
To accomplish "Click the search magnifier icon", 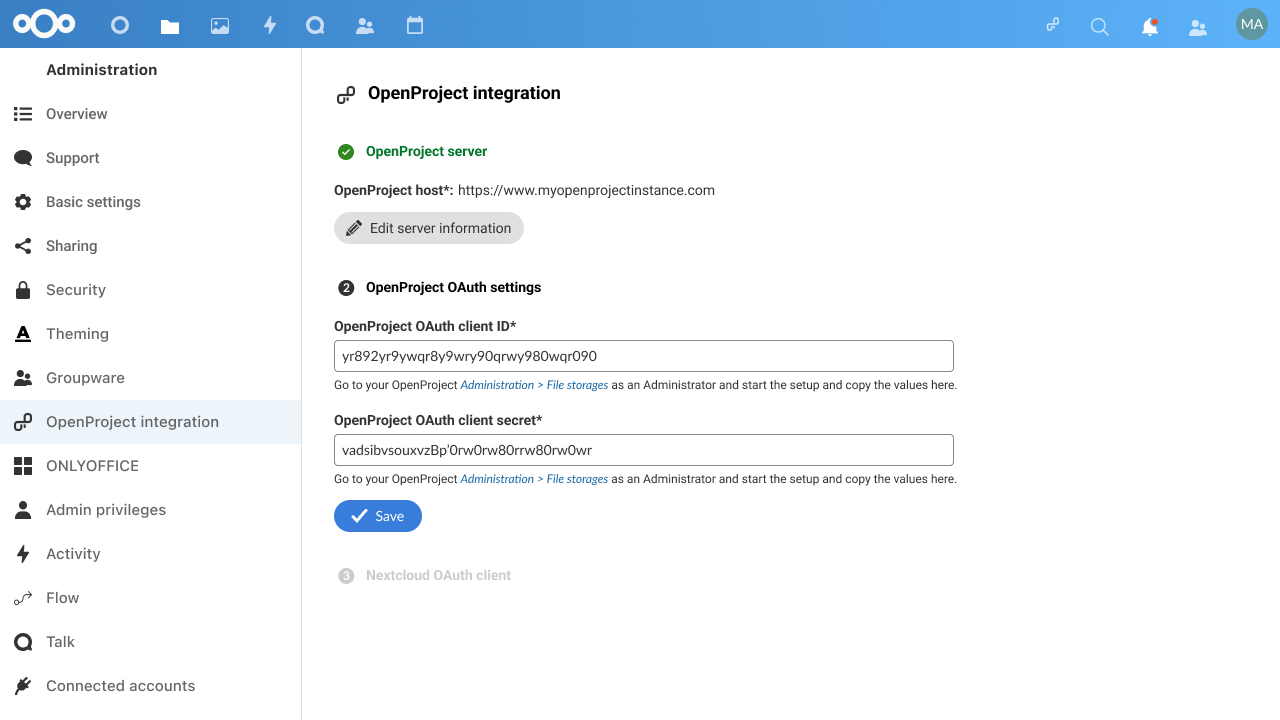I will tap(1100, 27).
